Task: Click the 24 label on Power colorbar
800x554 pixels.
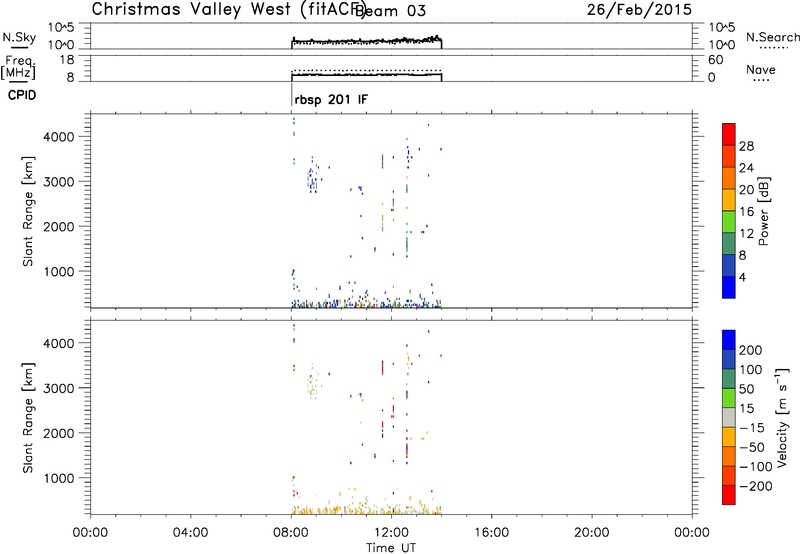Action: pyautogui.click(x=746, y=168)
